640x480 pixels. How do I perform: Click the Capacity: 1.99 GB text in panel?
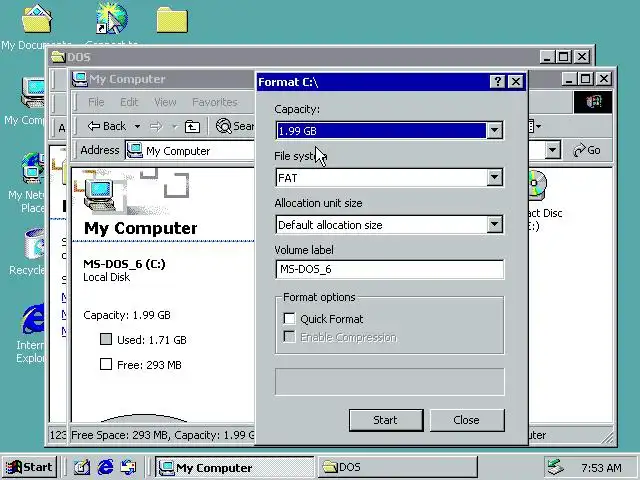pyautogui.click(x=127, y=315)
